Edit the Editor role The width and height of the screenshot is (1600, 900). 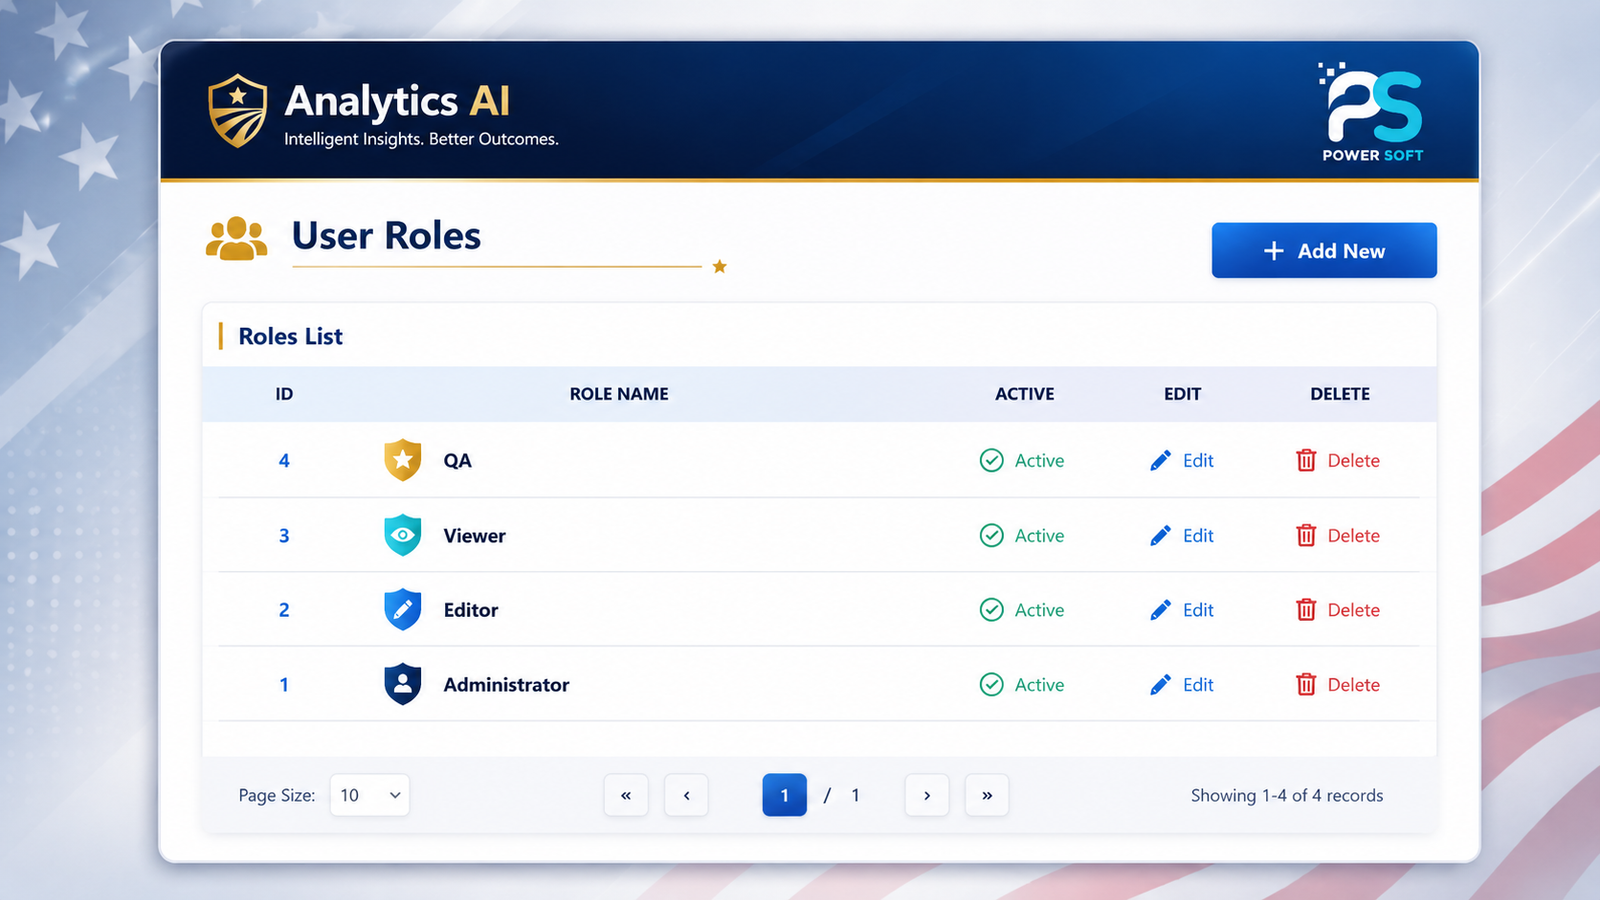pyautogui.click(x=1182, y=610)
